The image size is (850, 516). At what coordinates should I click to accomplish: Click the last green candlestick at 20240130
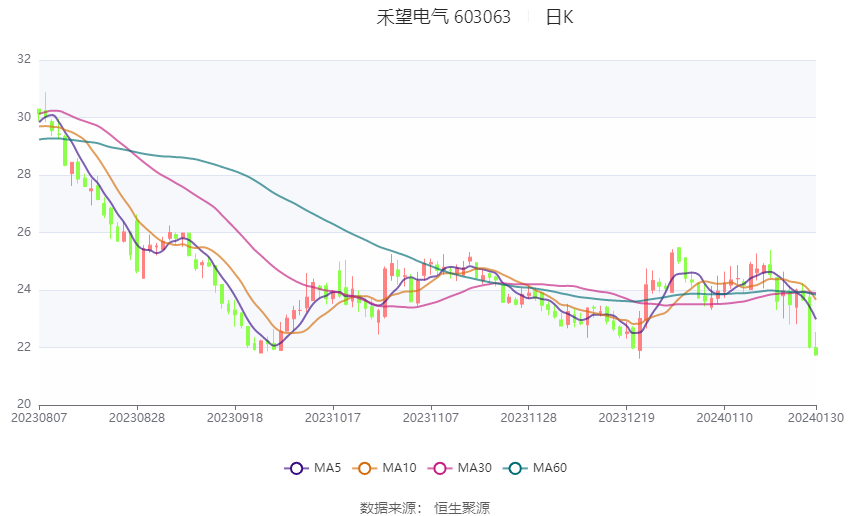coord(816,351)
